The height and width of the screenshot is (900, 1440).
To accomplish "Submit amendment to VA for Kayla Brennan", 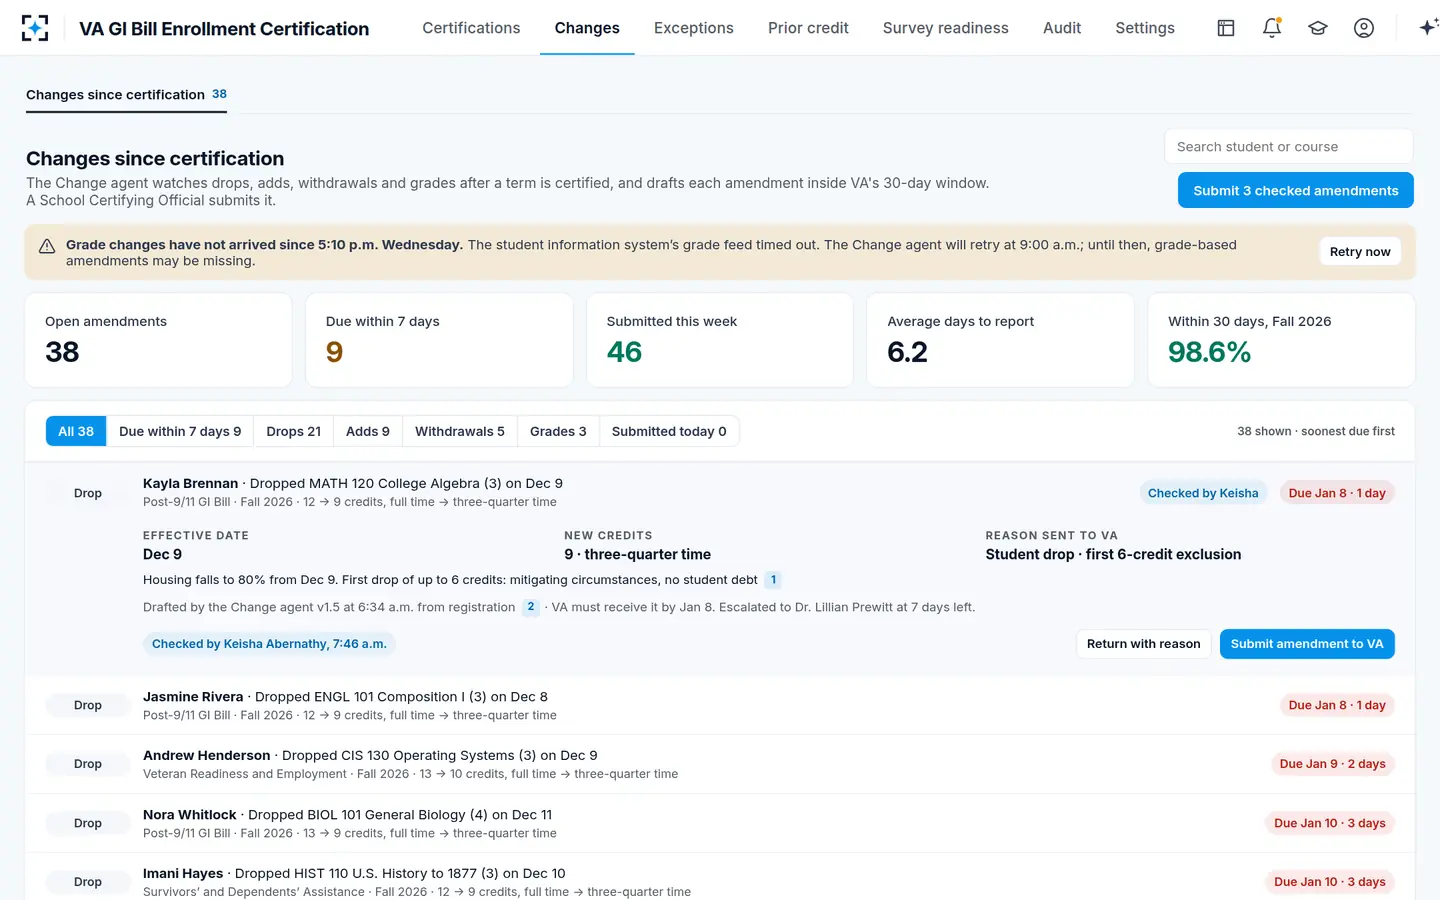I will [1307, 644].
